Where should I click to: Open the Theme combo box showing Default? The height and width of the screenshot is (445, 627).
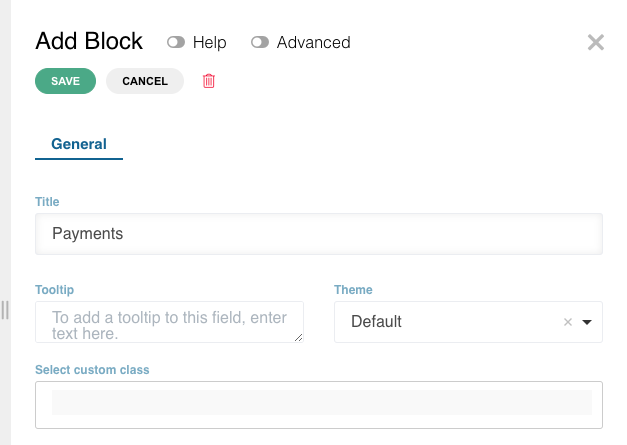(x=468, y=322)
